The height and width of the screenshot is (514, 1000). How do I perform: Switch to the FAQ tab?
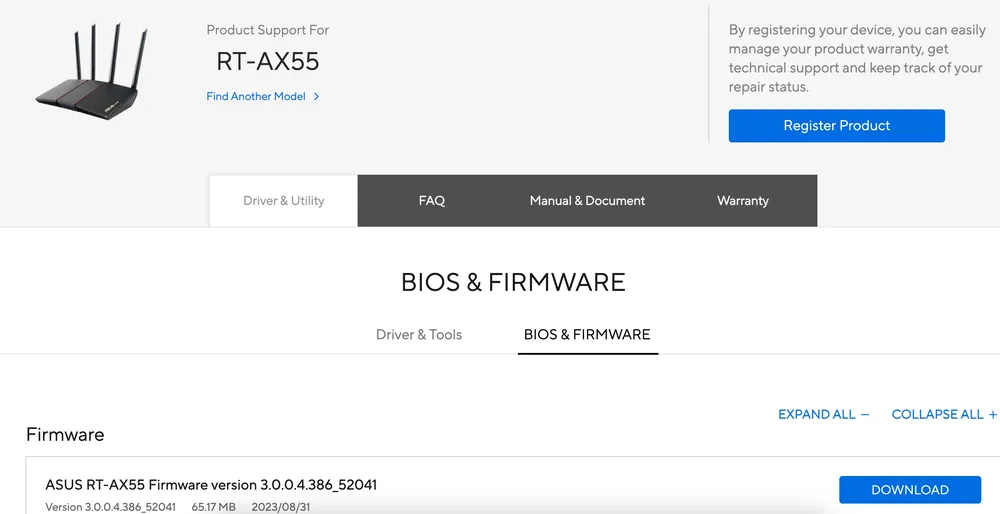[x=432, y=201]
